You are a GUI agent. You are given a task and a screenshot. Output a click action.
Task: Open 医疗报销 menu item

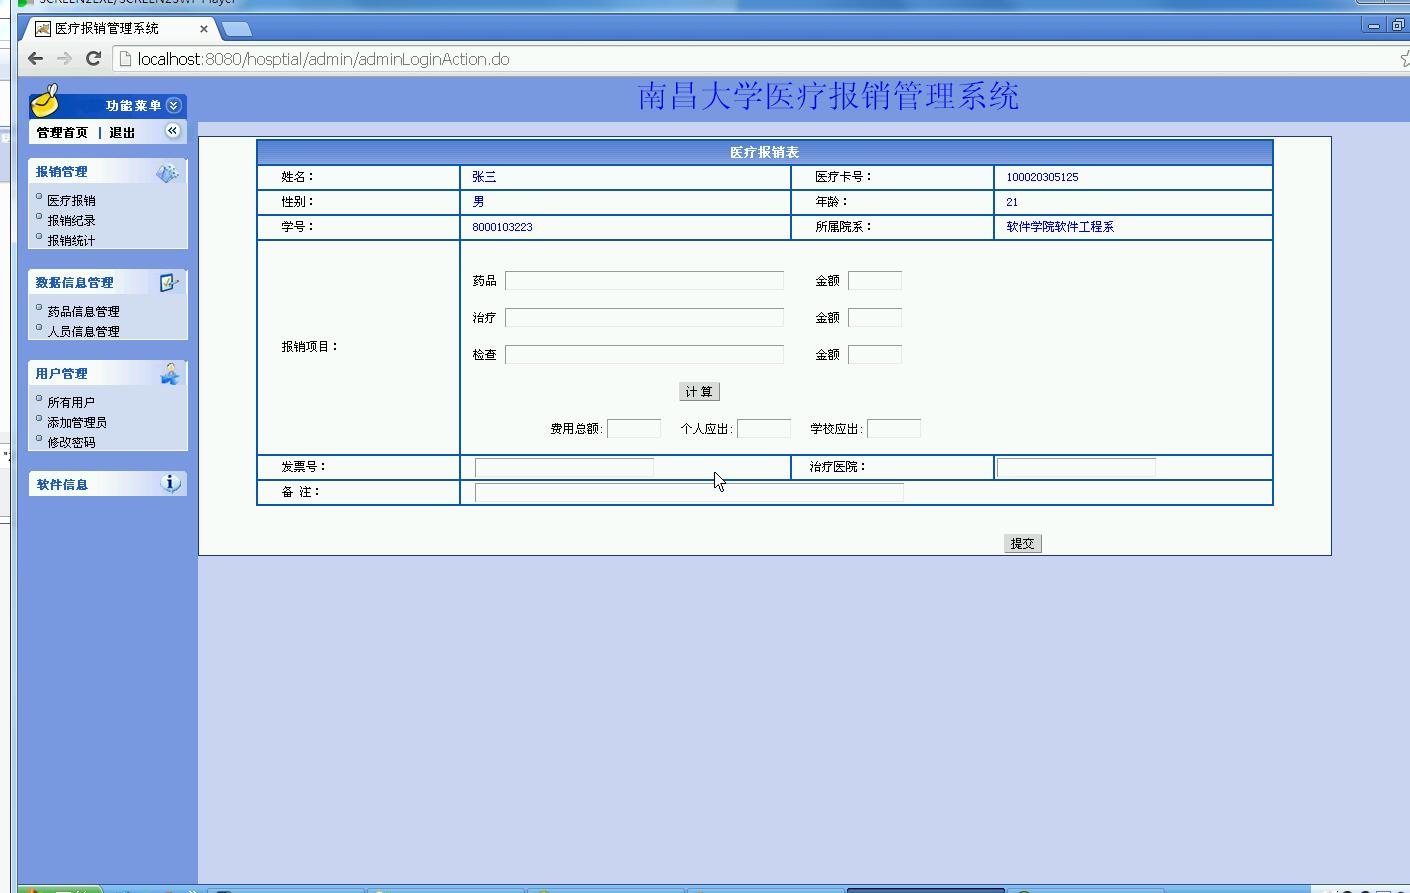click(71, 201)
